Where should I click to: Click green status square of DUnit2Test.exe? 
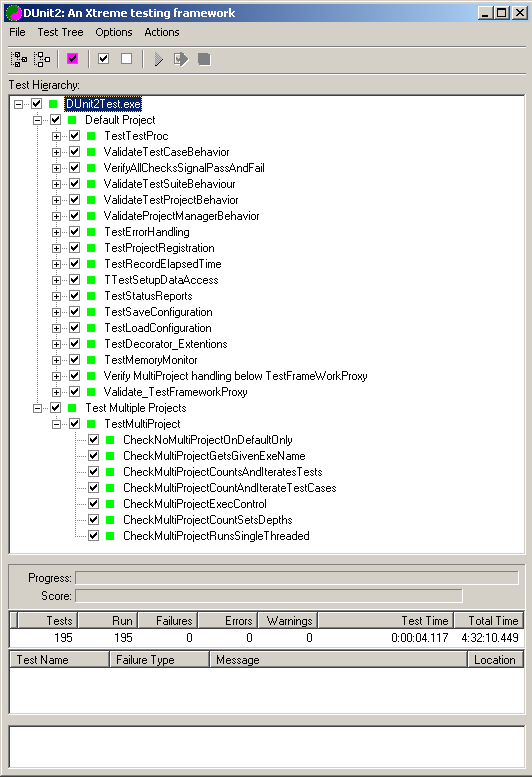point(53,104)
